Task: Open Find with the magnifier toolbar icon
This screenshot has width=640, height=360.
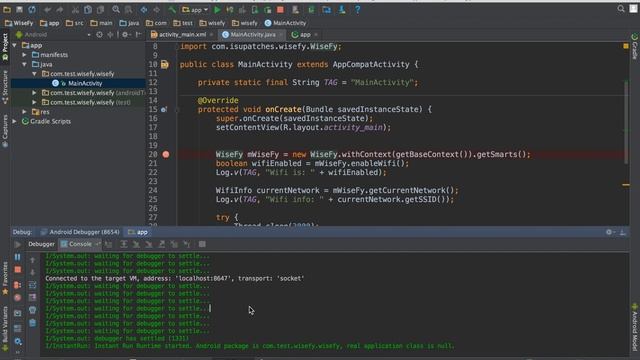Action: (116, 9)
